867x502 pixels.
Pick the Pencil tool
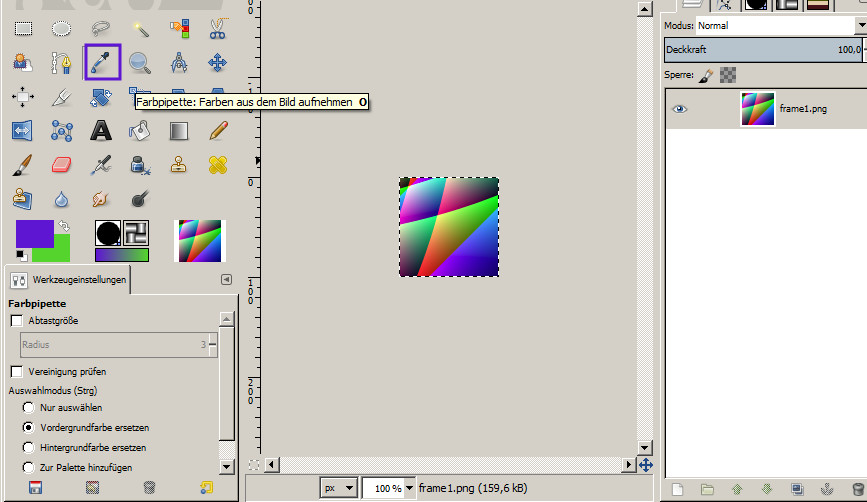pyautogui.click(x=218, y=131)
